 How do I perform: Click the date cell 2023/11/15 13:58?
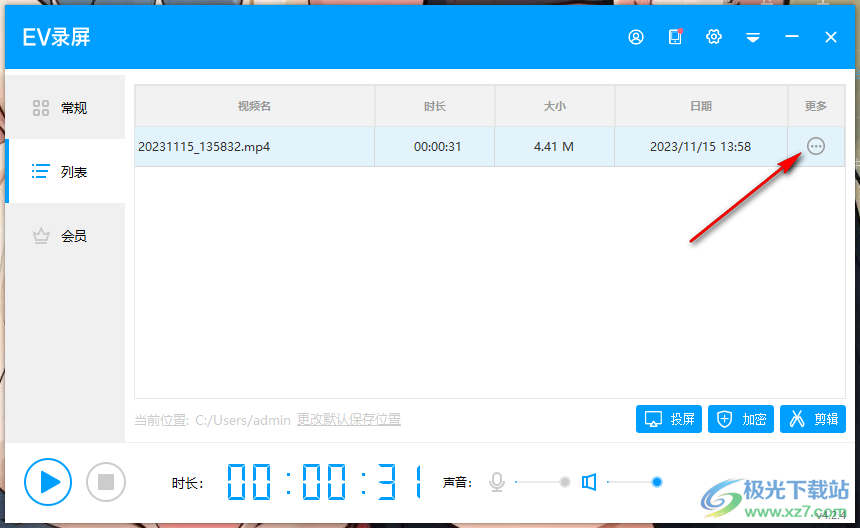tap(700, 146)
